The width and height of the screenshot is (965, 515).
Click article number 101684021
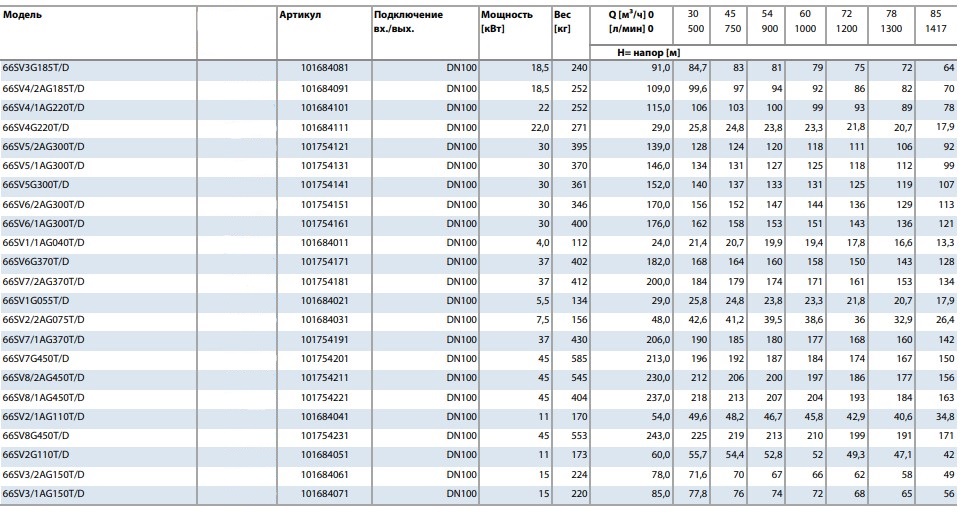(325, 300)
